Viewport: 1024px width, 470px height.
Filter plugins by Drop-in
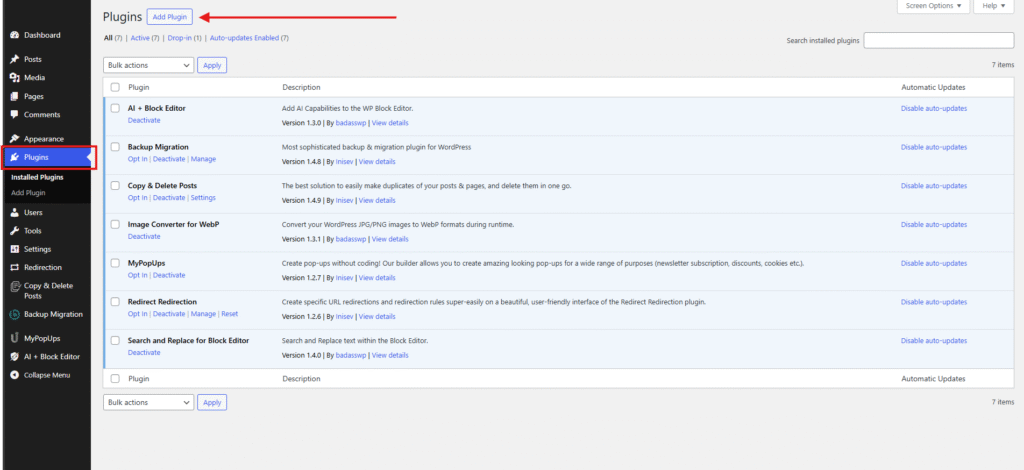(179, 39)
